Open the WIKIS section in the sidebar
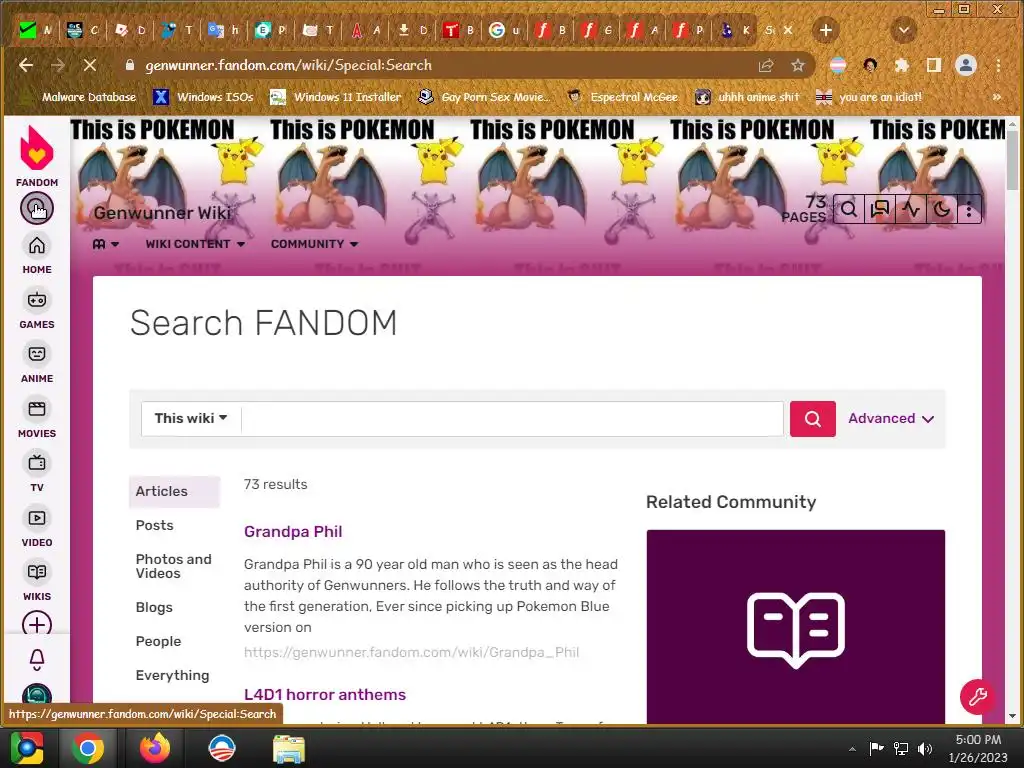Screen dimensions: 1024x768 (x=37, y=581)
